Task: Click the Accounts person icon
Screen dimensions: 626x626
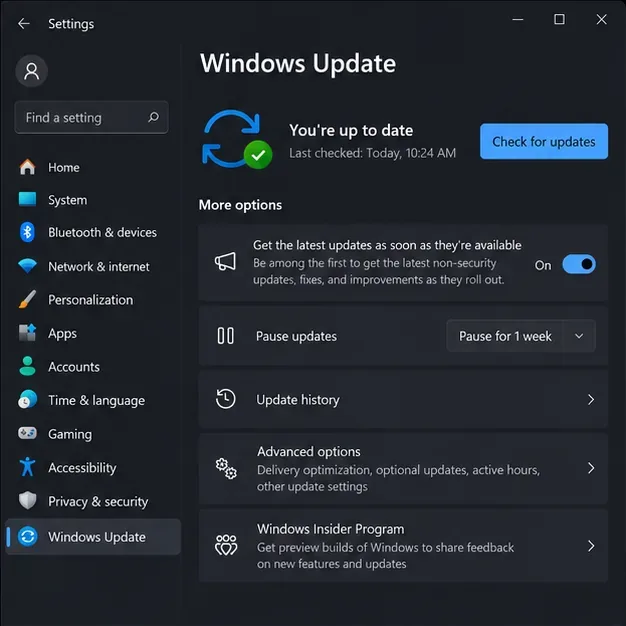Action: pyautogui.click(x=27, y=366)
